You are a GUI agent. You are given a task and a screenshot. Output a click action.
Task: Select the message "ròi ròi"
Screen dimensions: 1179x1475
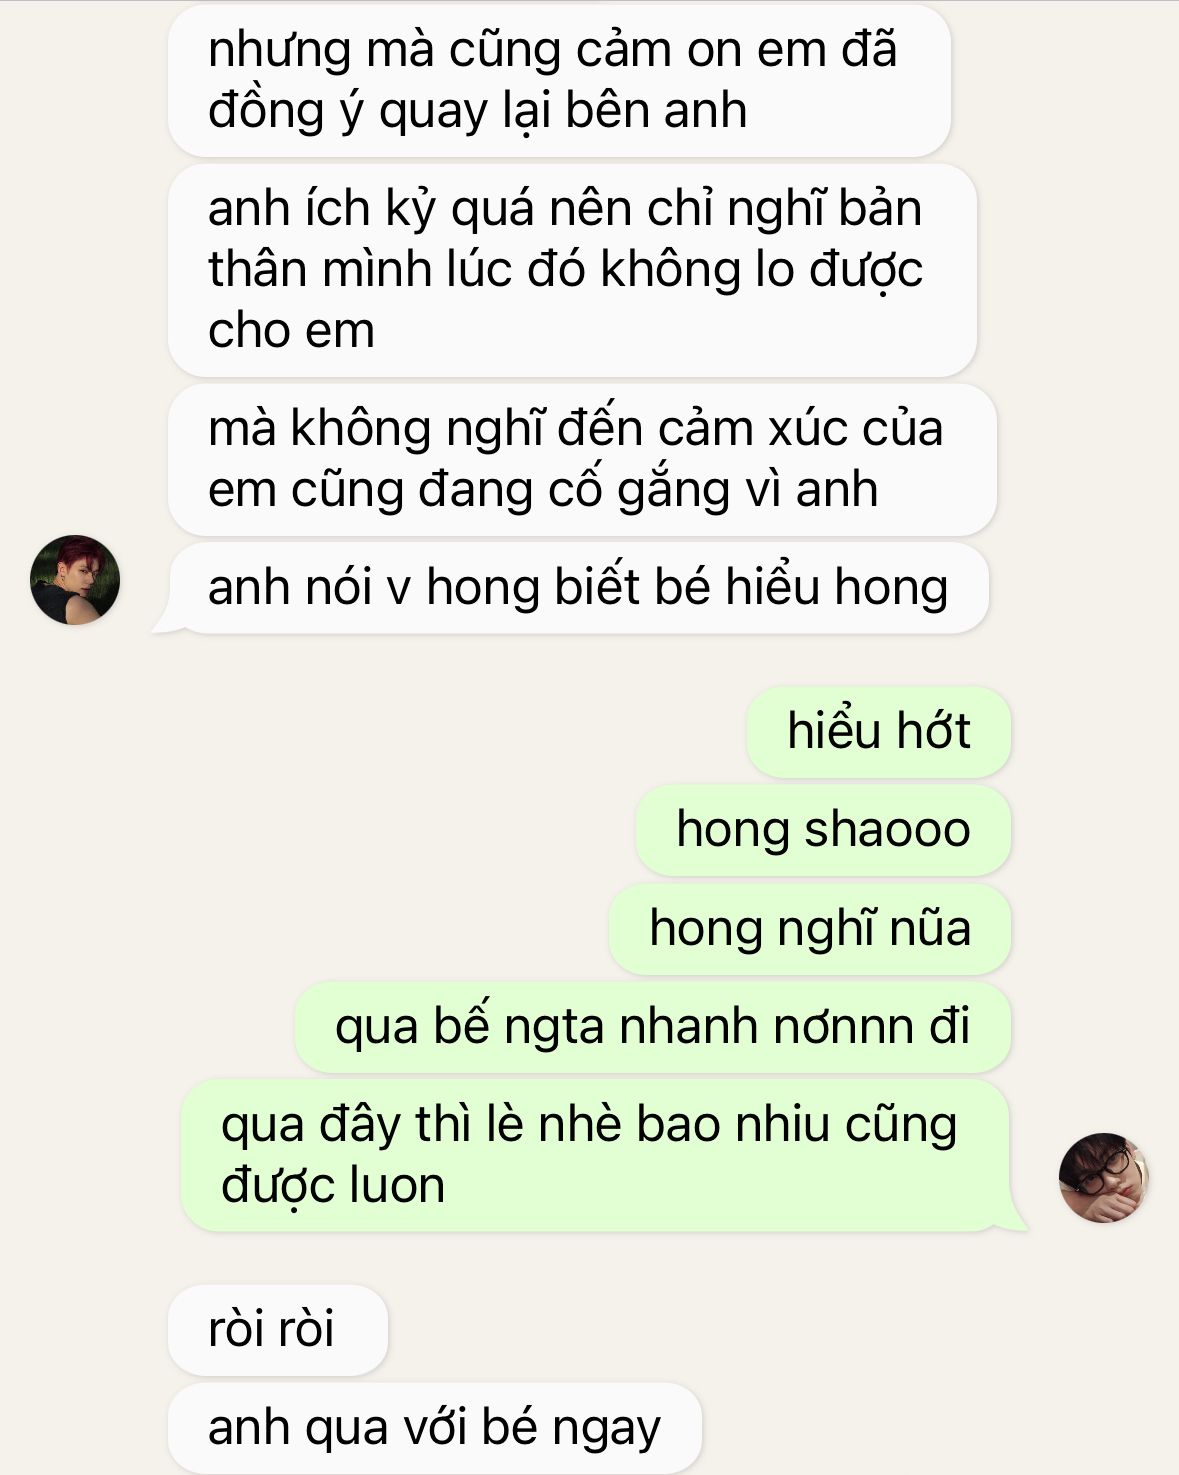coord(277,1330)
